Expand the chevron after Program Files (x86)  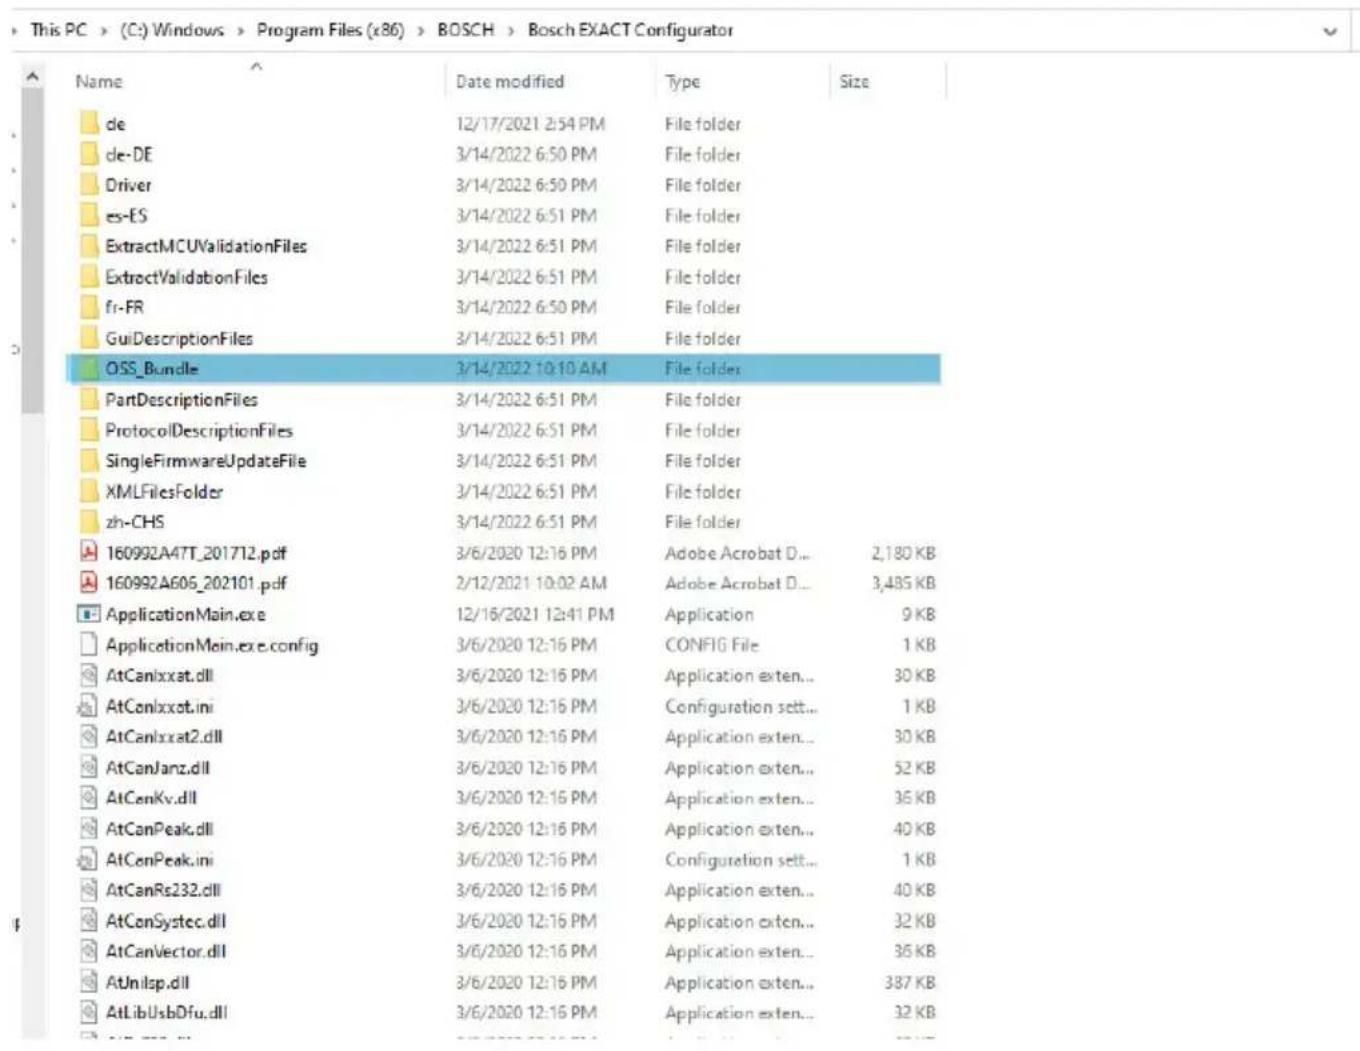point(421,31)
